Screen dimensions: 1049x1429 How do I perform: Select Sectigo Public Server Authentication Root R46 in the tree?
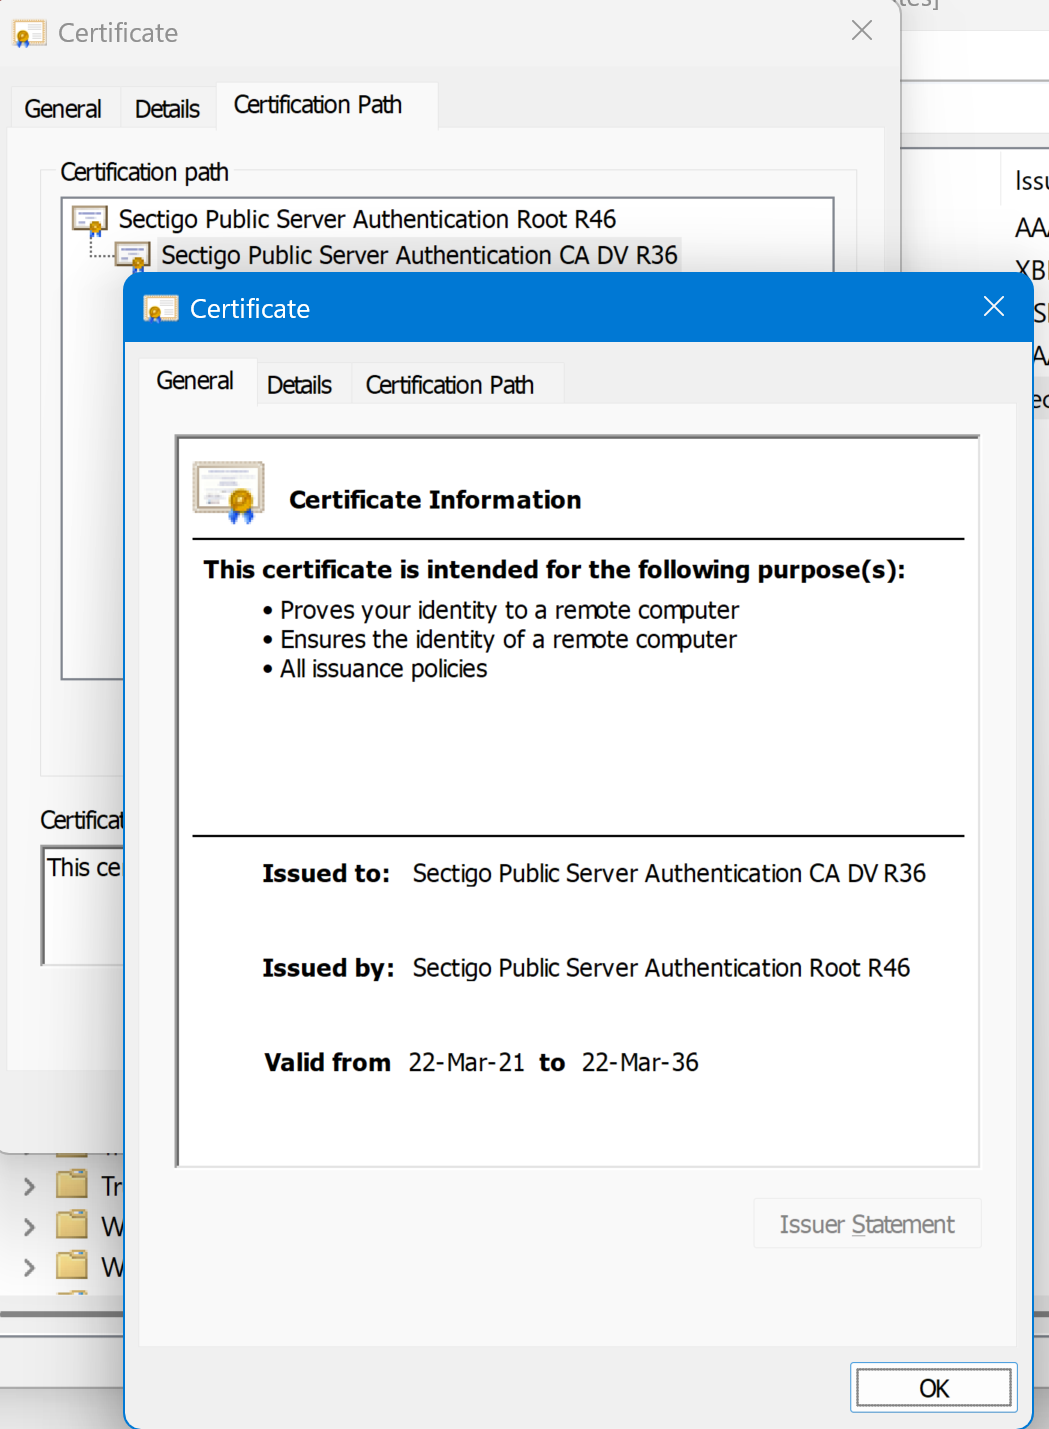tap(367, 220)
